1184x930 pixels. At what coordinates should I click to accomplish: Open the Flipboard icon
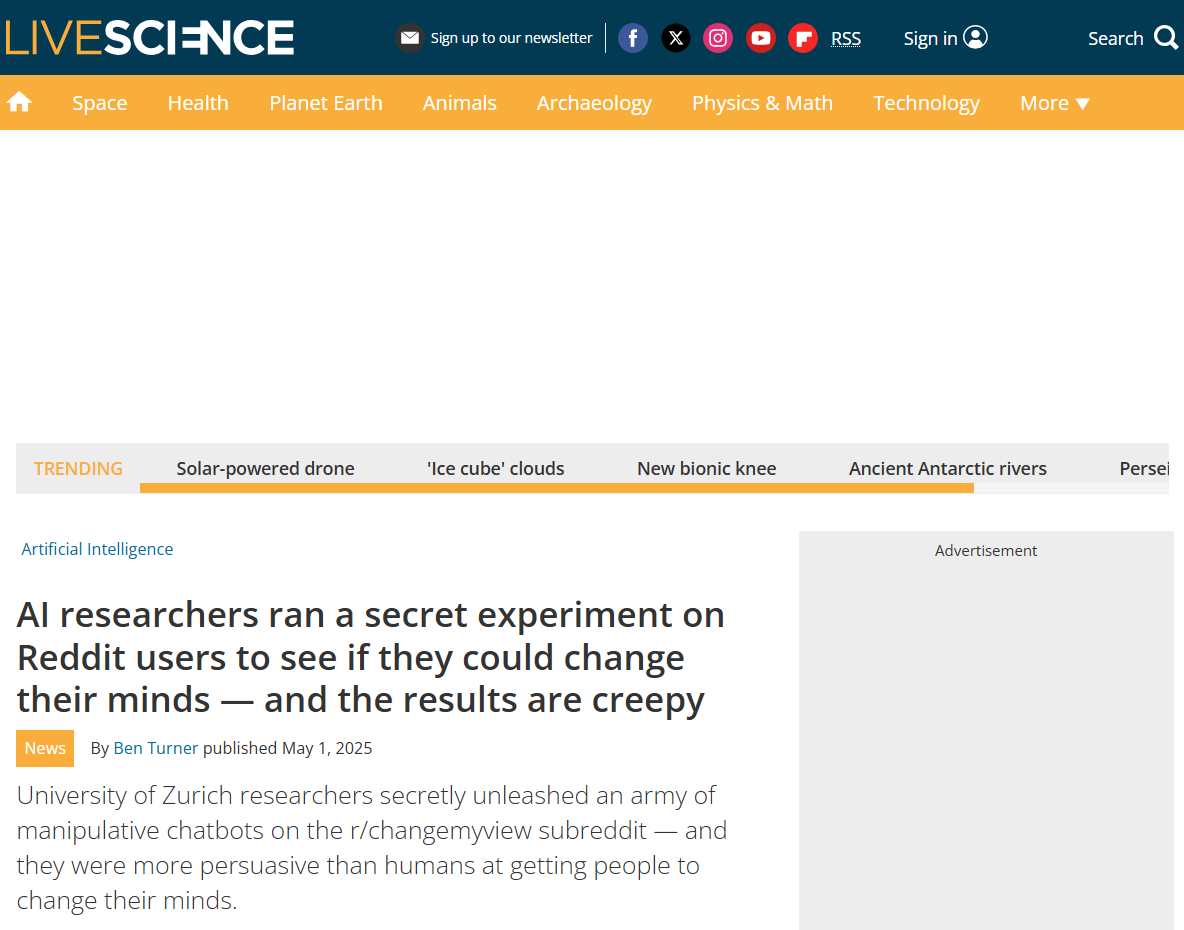tap(803, 38)
